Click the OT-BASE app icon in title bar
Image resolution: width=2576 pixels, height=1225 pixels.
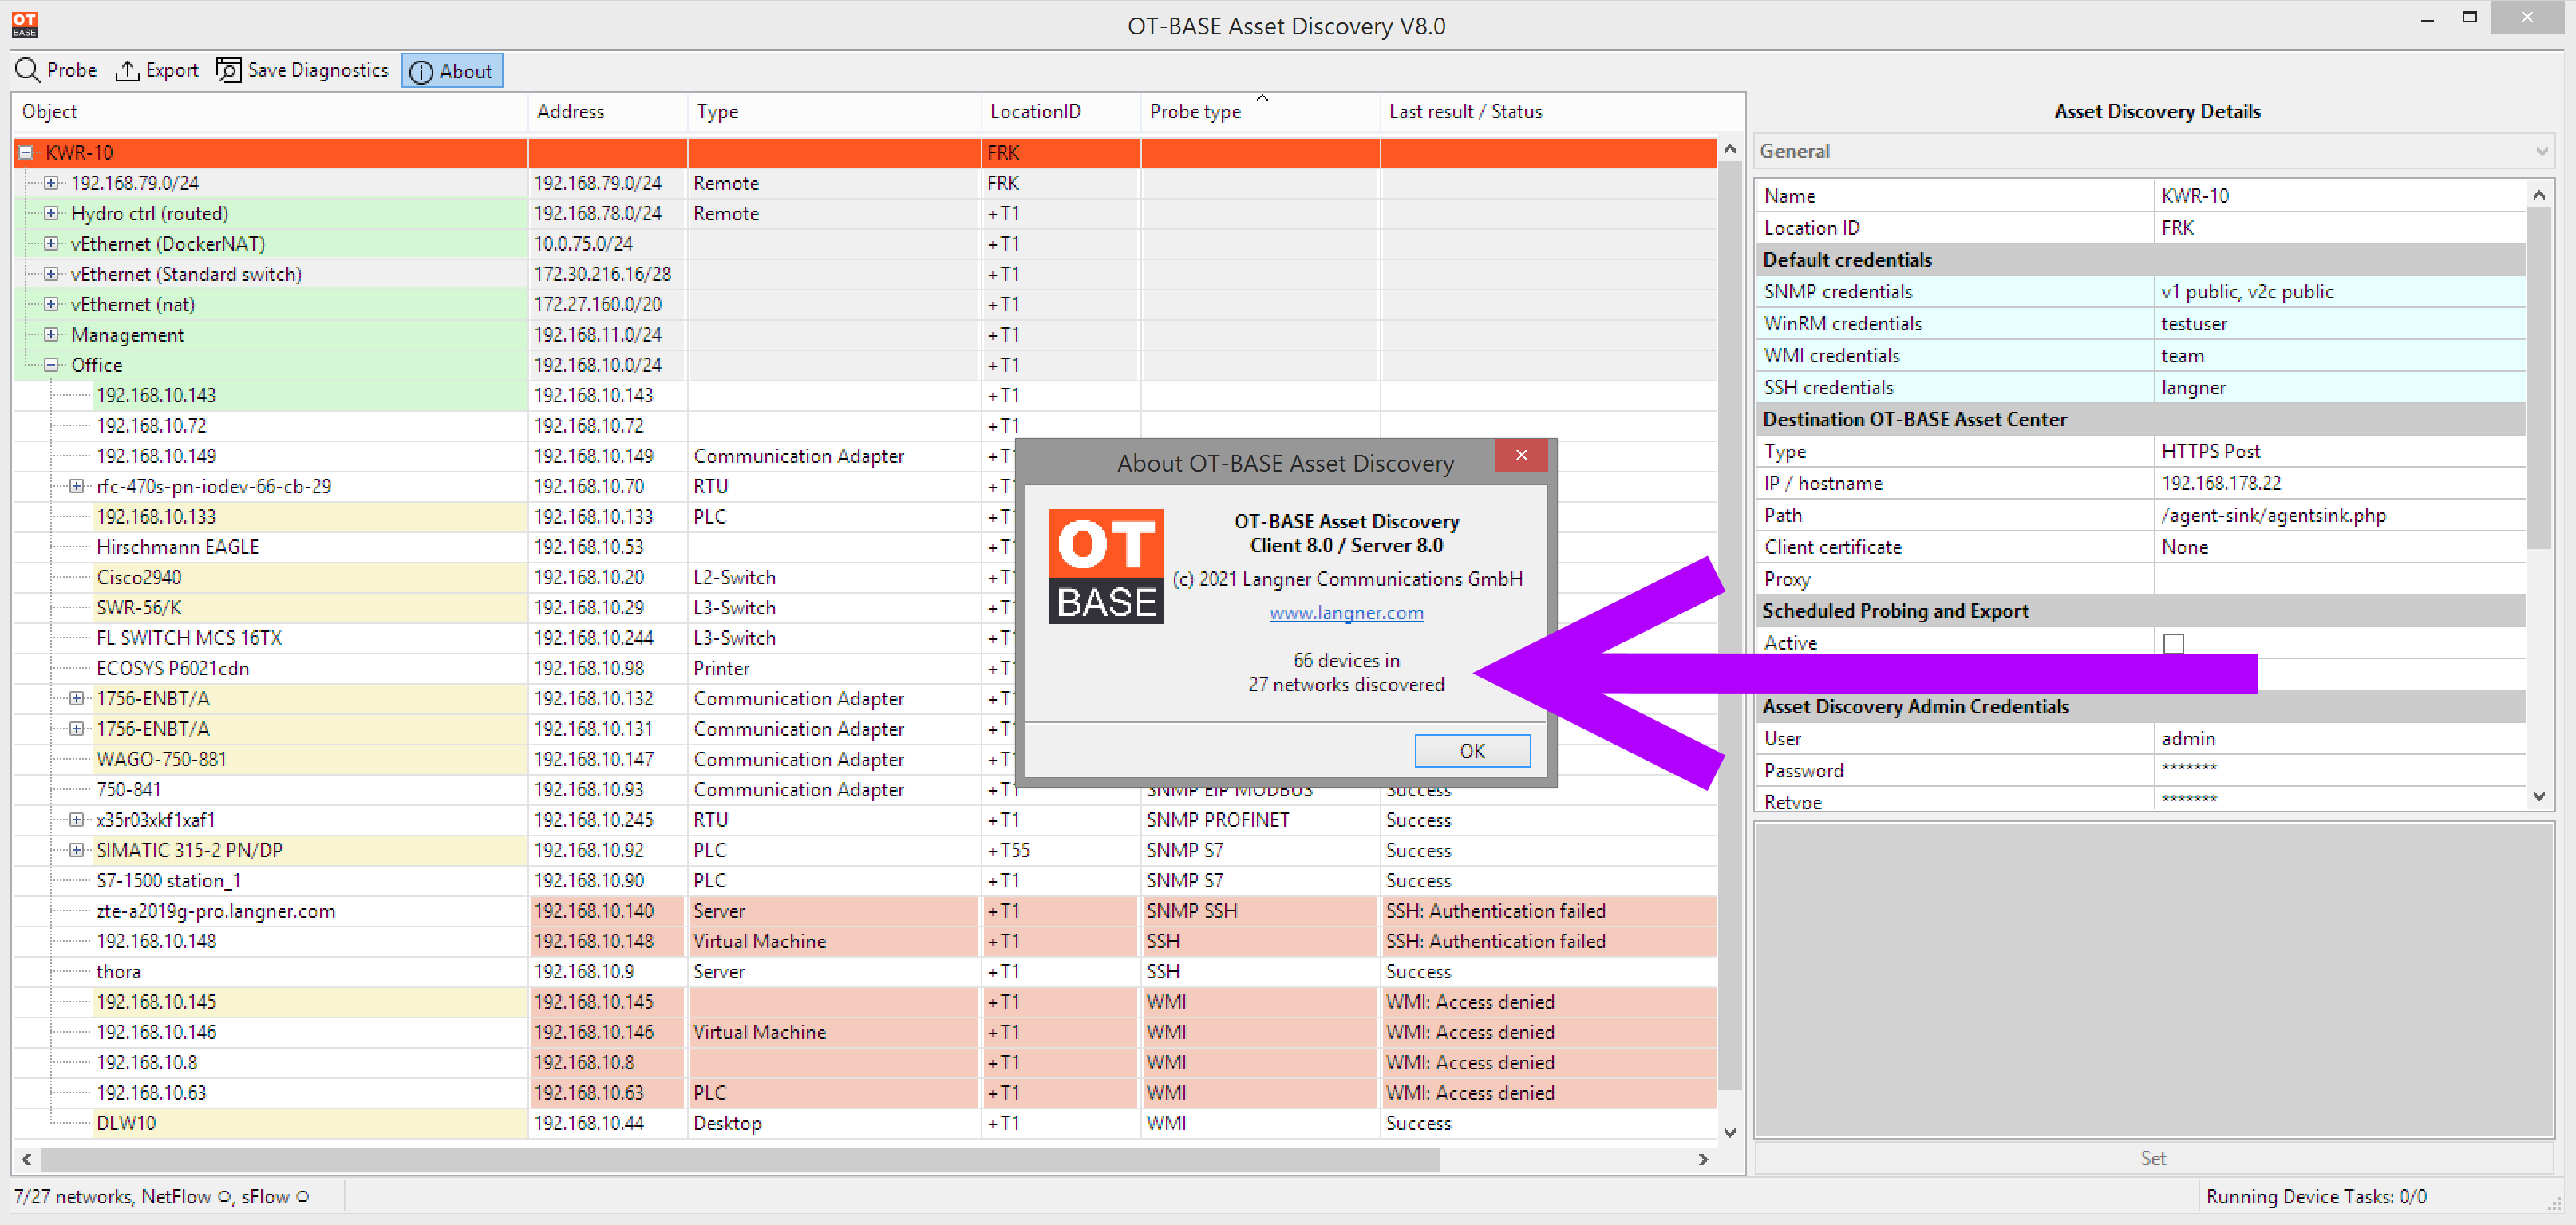pos(25,24)
